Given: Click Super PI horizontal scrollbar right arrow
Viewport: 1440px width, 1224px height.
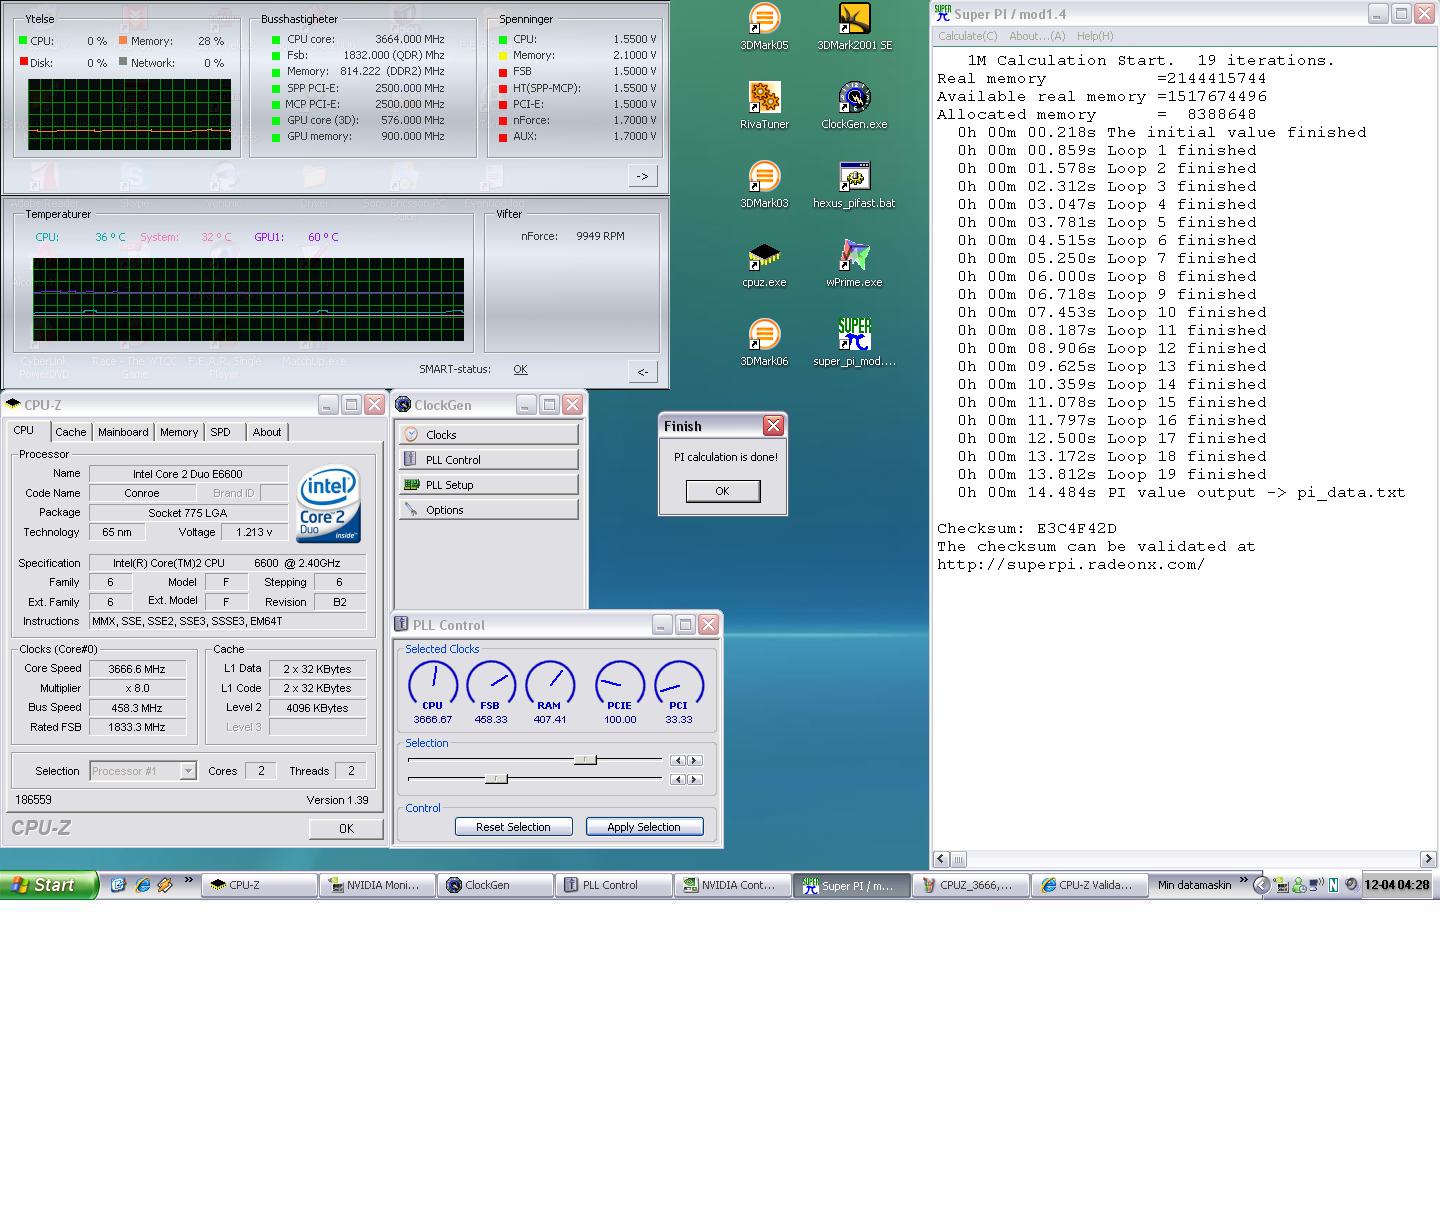Looking at the screenshot, I should click(1428, 859).
